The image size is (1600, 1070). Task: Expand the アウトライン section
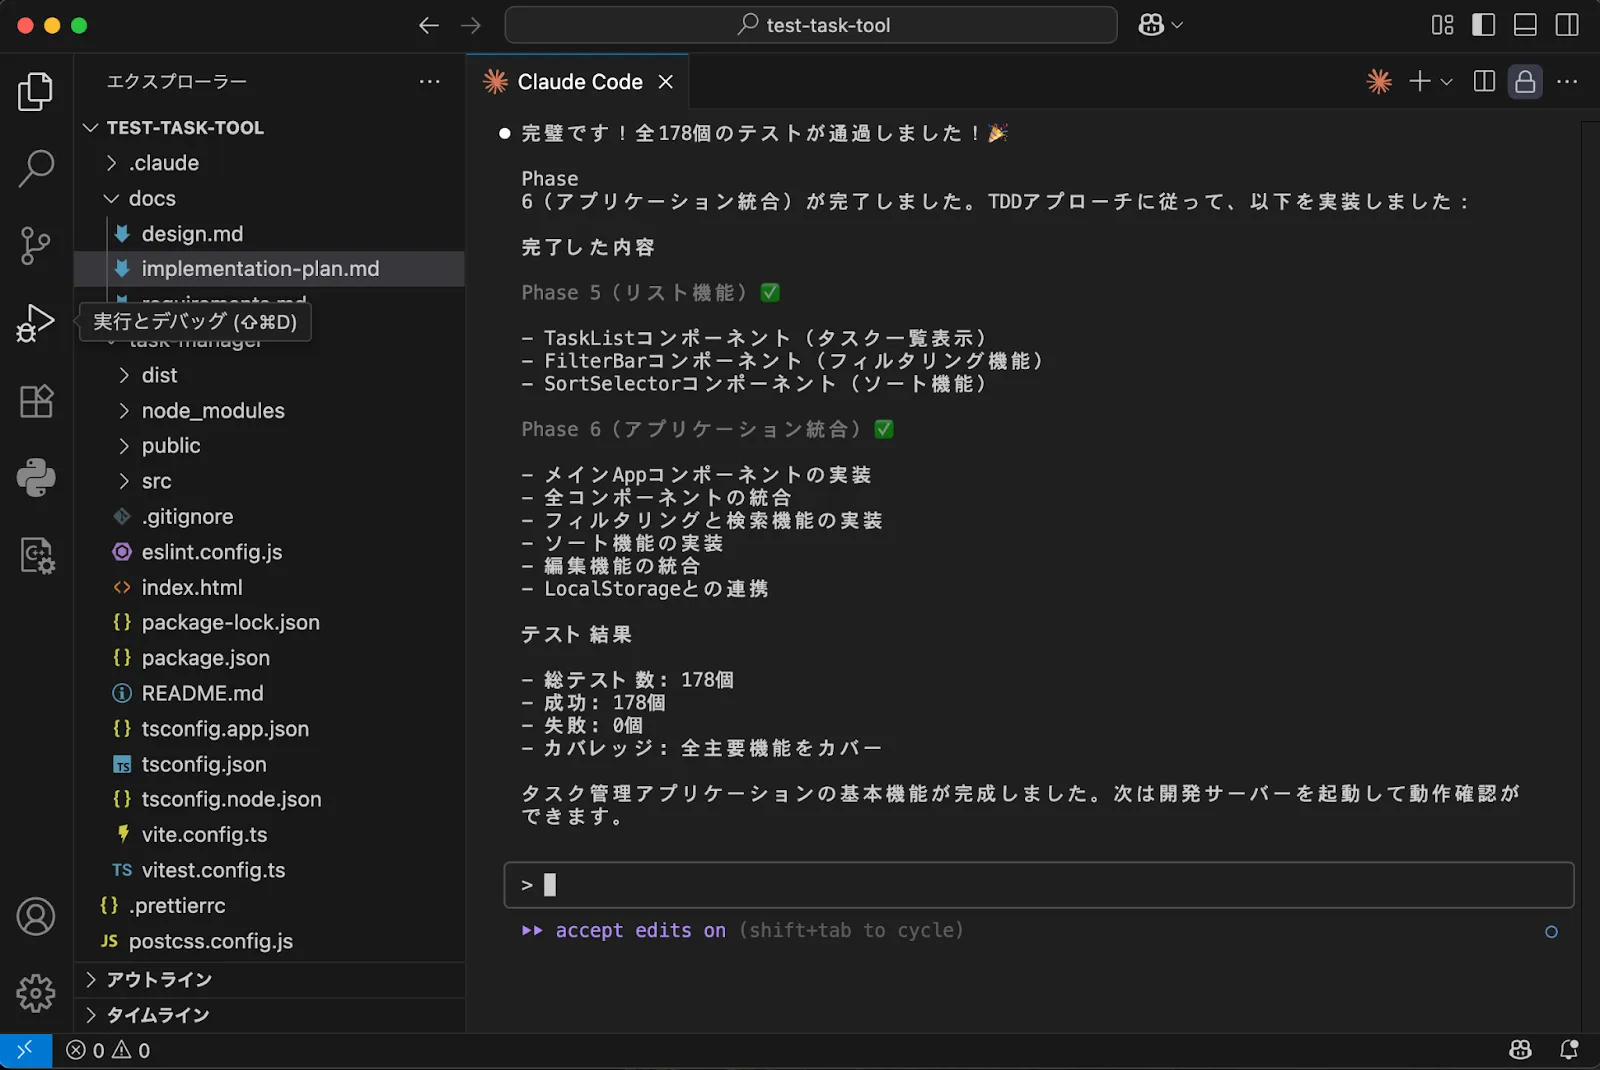click(159, 980)
